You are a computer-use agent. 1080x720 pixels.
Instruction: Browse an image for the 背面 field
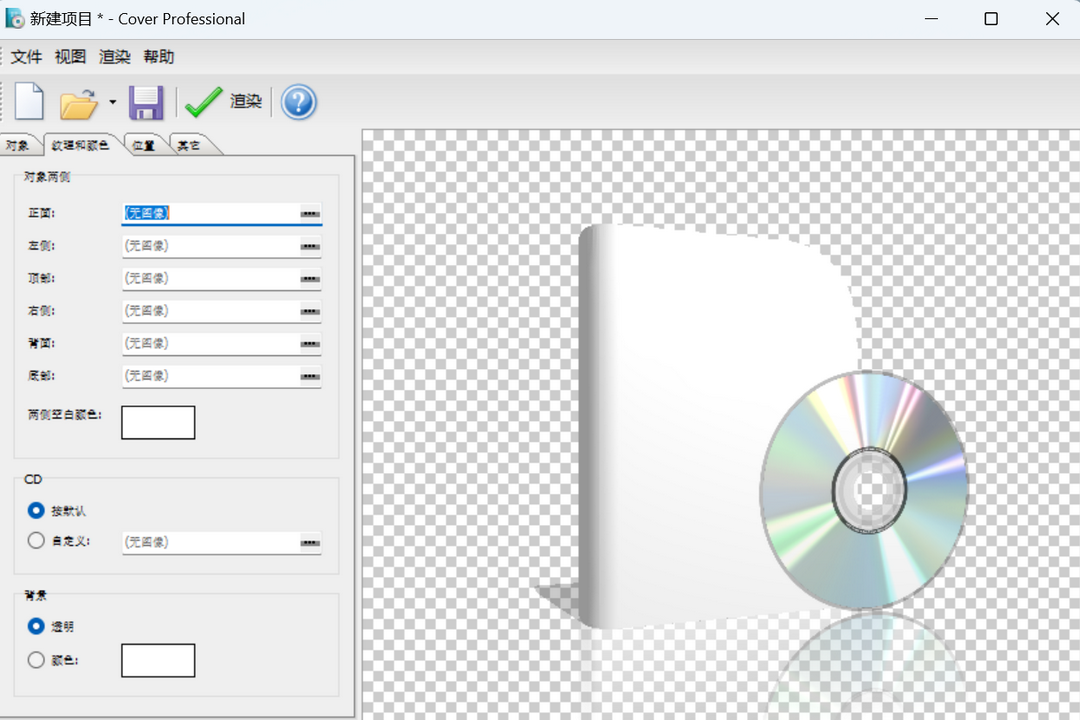tap(310, 343)
